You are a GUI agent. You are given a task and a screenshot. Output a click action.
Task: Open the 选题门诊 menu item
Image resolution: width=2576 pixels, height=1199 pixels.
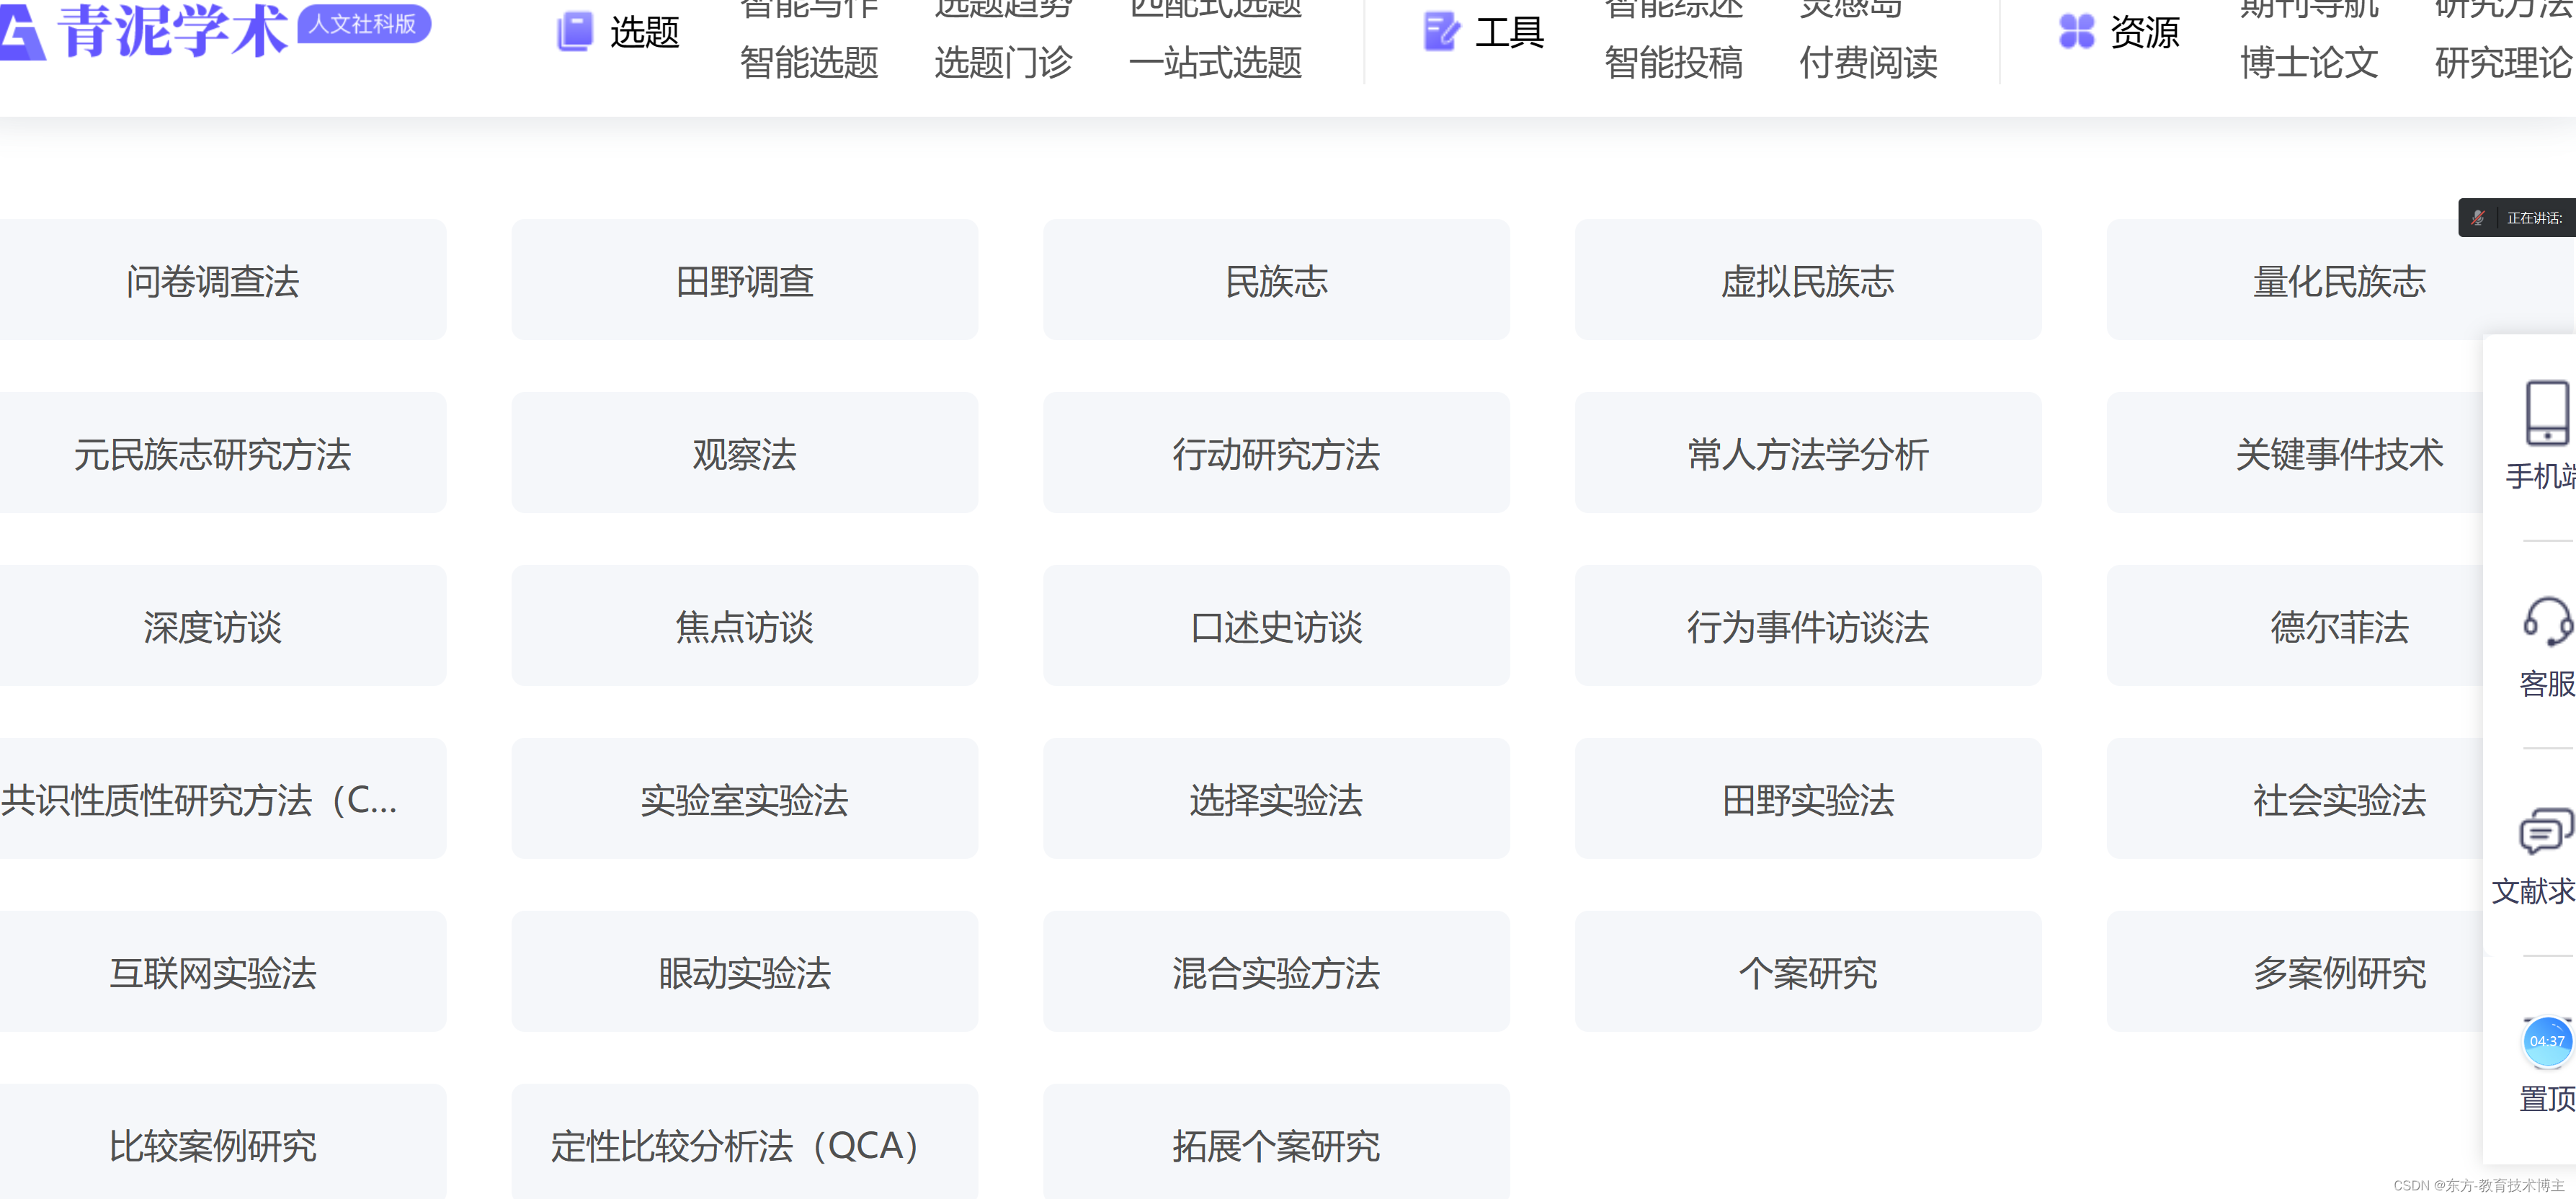(x=1003, y=63)
